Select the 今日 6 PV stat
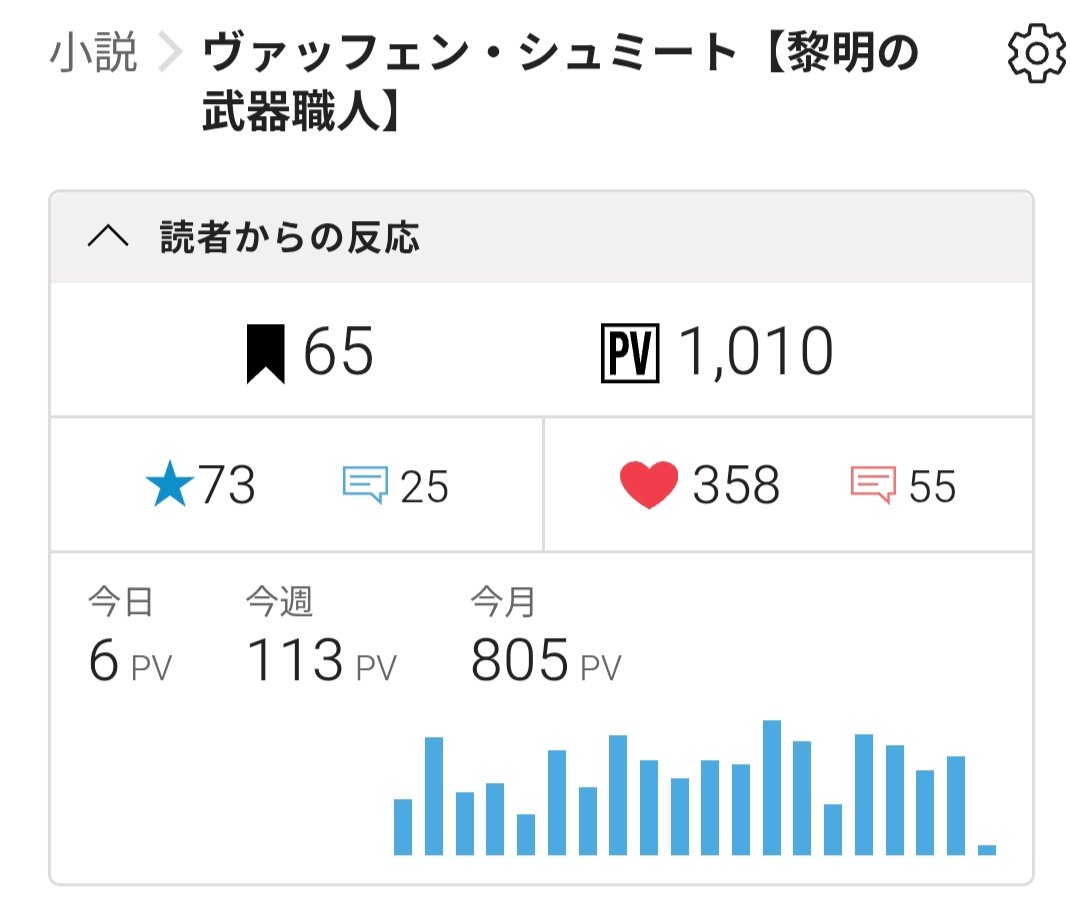Image resolution: width=1070 pixels, height=898 pixels. click(x=130, y=635)
